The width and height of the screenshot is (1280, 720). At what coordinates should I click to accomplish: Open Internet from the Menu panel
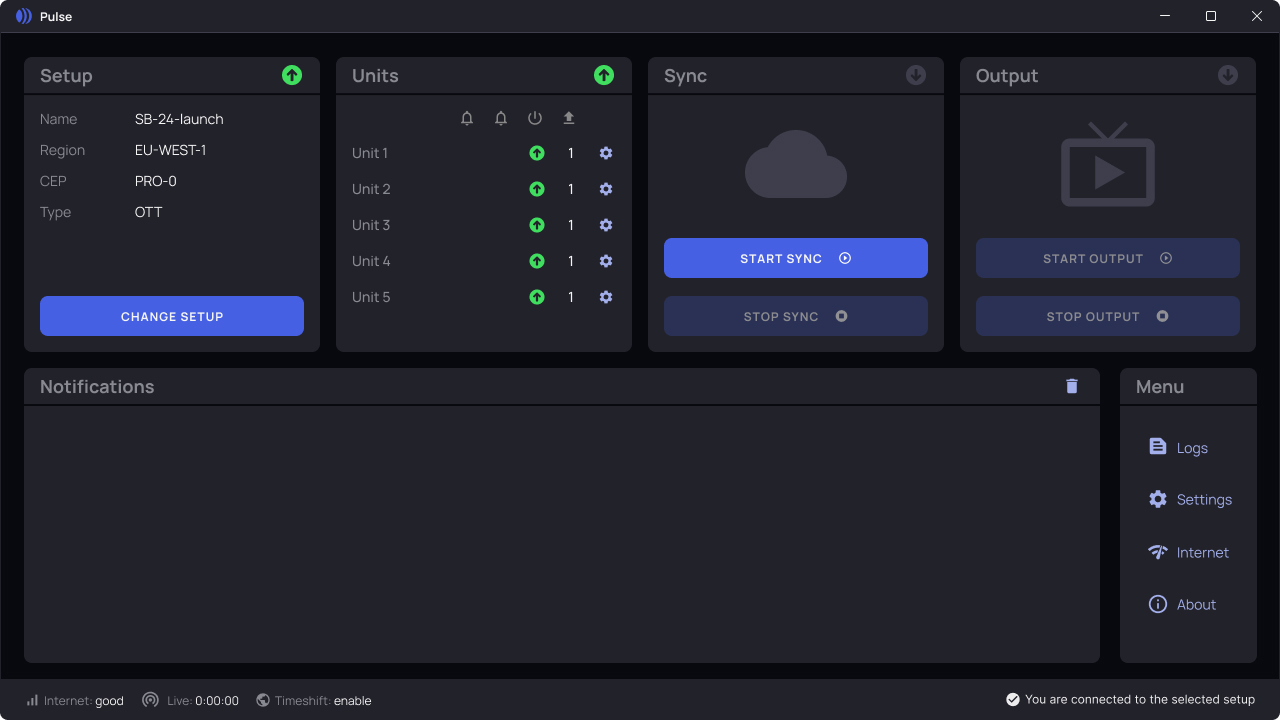click(1189, 552)
